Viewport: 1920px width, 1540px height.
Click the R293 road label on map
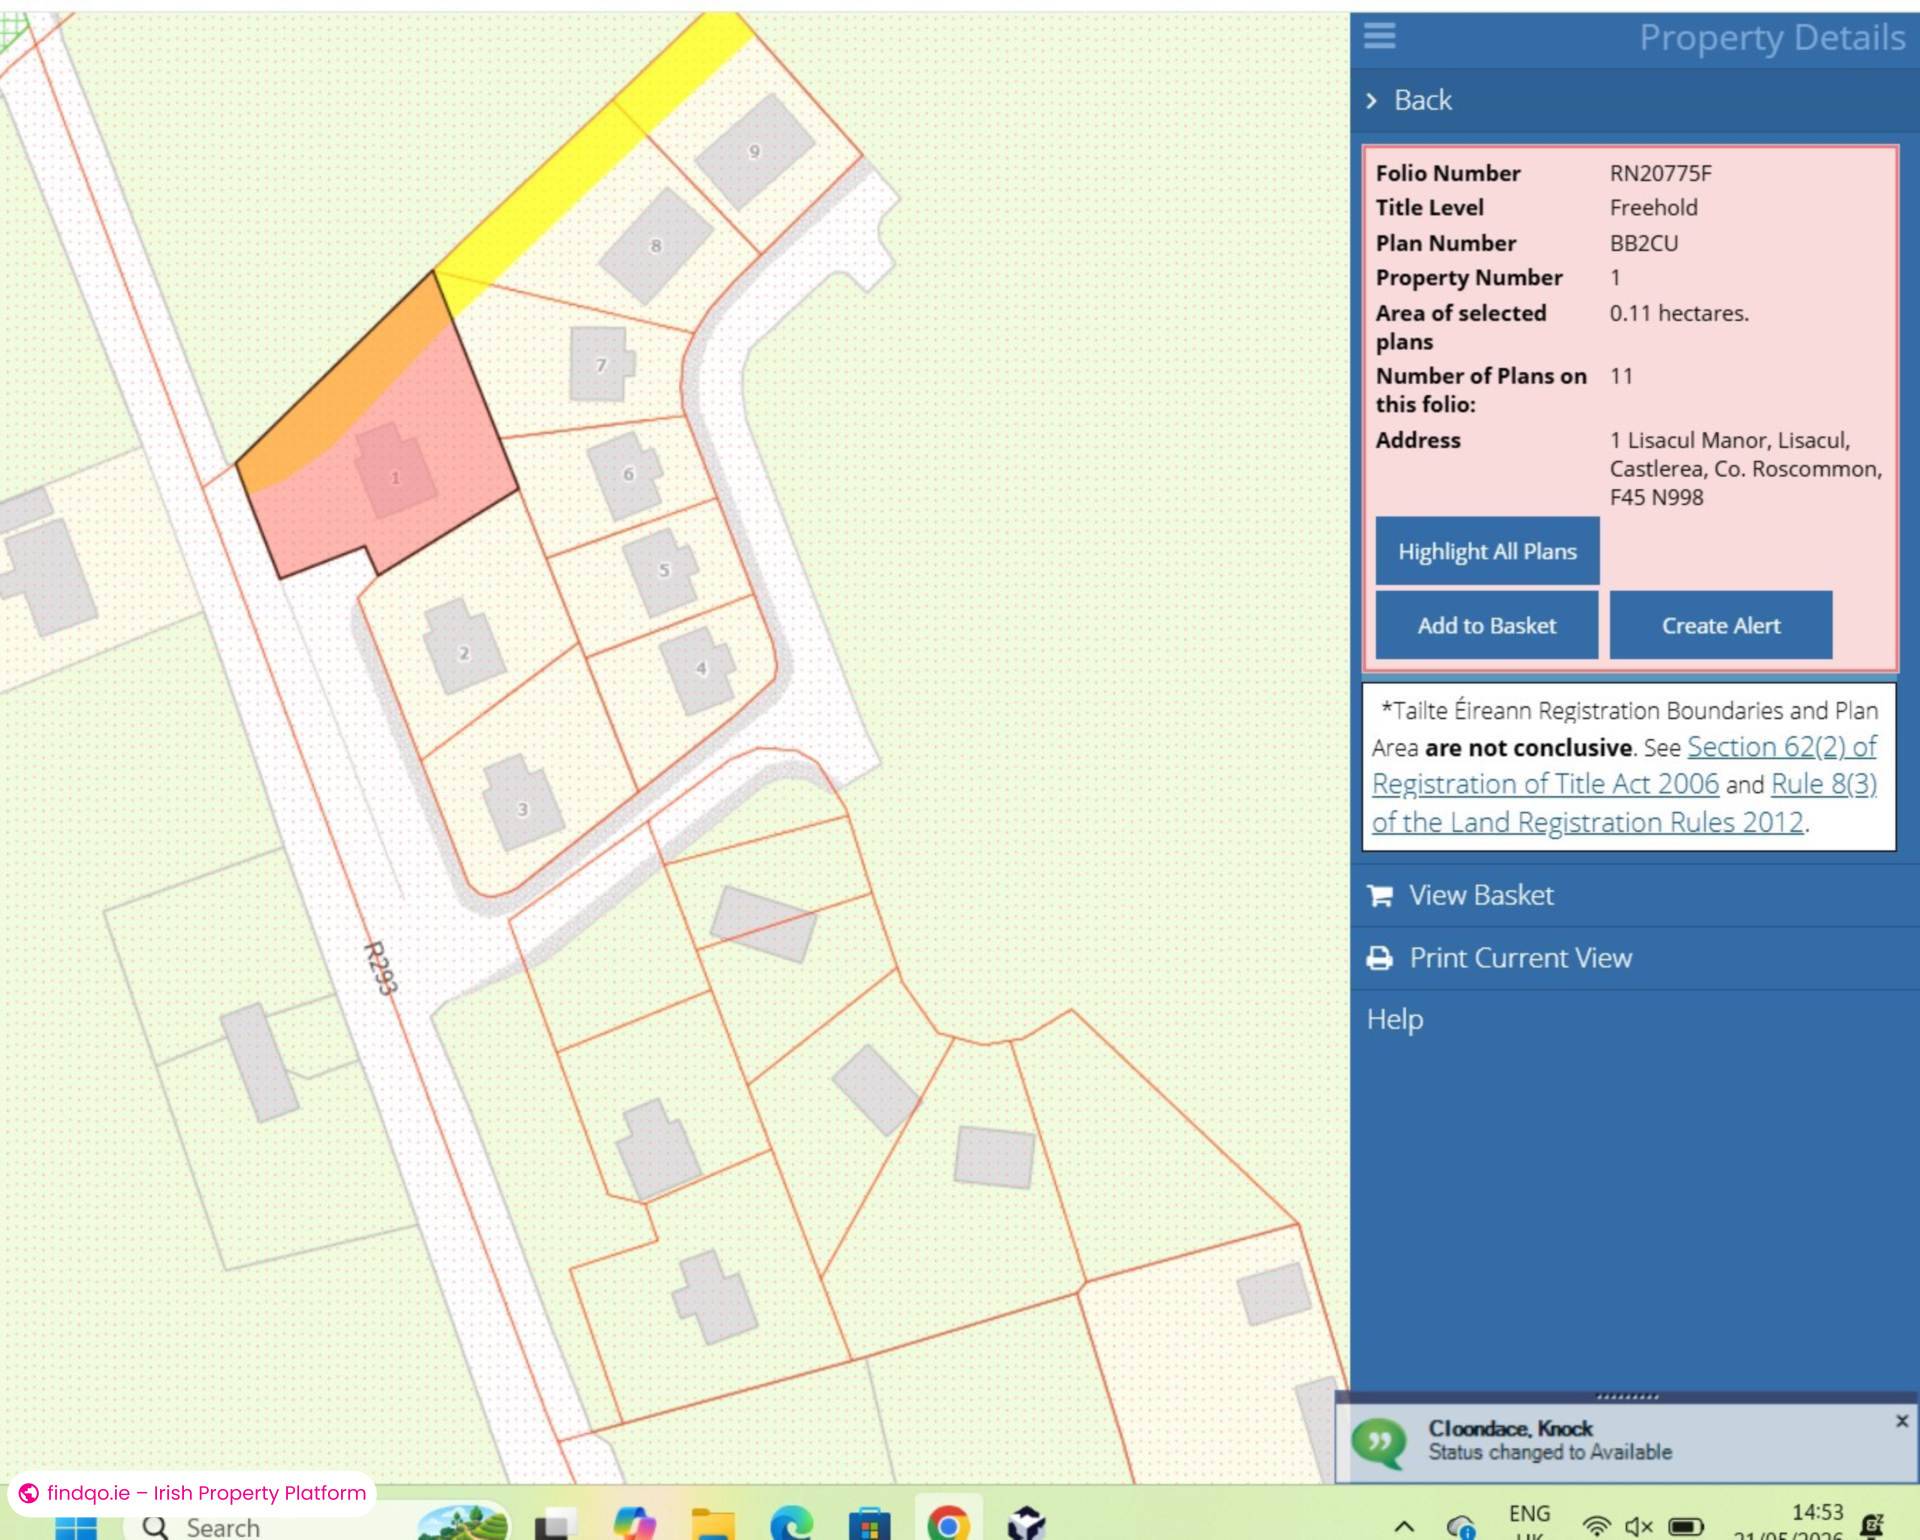(380, 968)
